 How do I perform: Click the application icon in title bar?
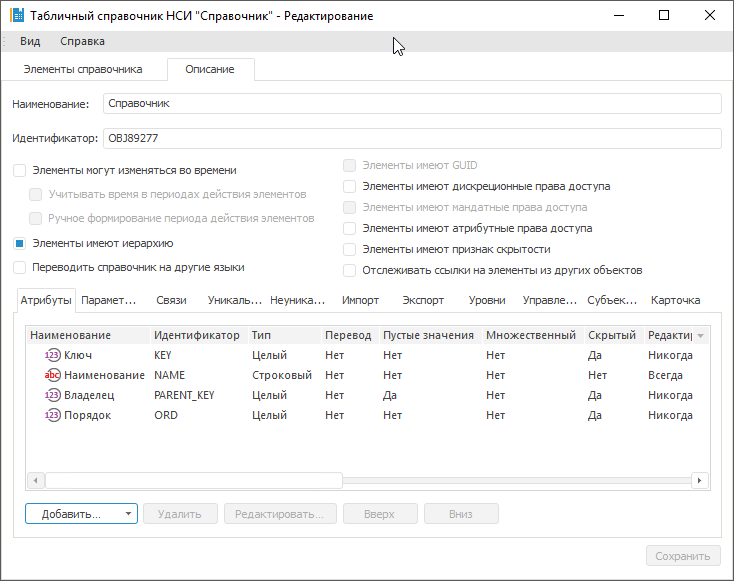pos(17,16)
